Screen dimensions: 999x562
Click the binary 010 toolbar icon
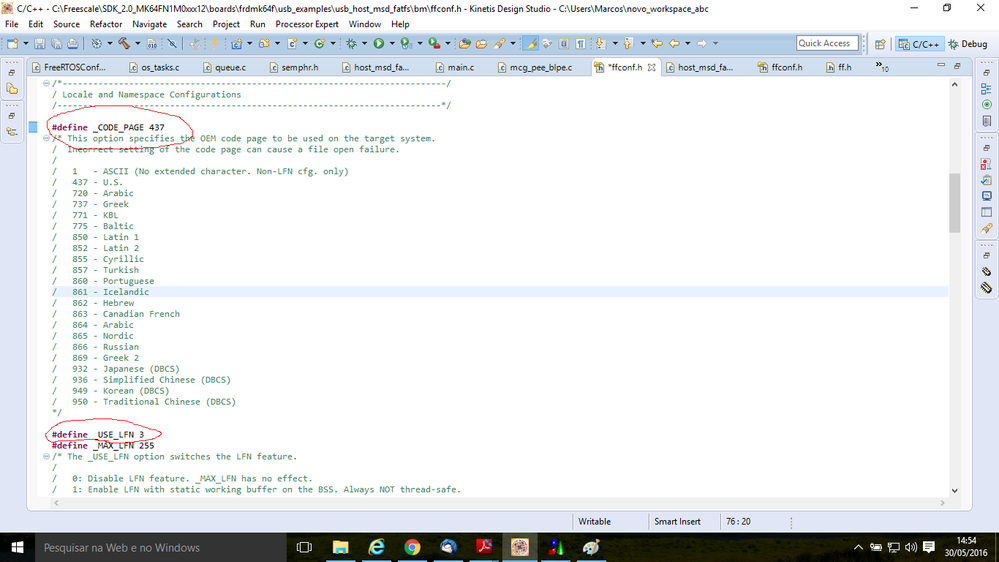pyautogui.click(x=152, y=43)
